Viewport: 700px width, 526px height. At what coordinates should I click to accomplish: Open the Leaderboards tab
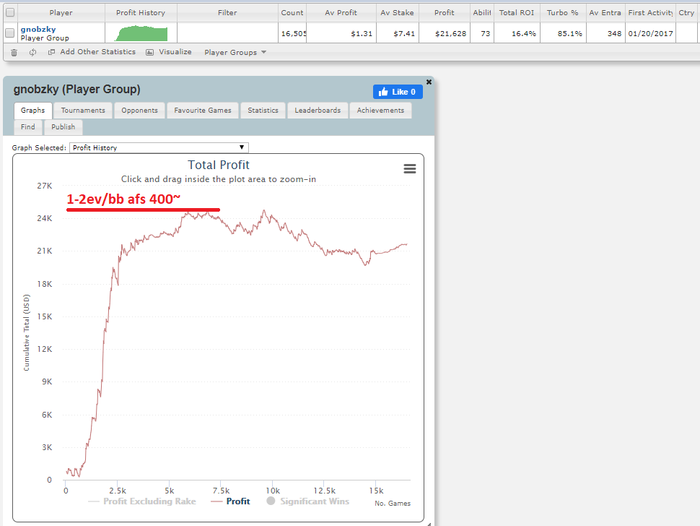coord(317,110)
